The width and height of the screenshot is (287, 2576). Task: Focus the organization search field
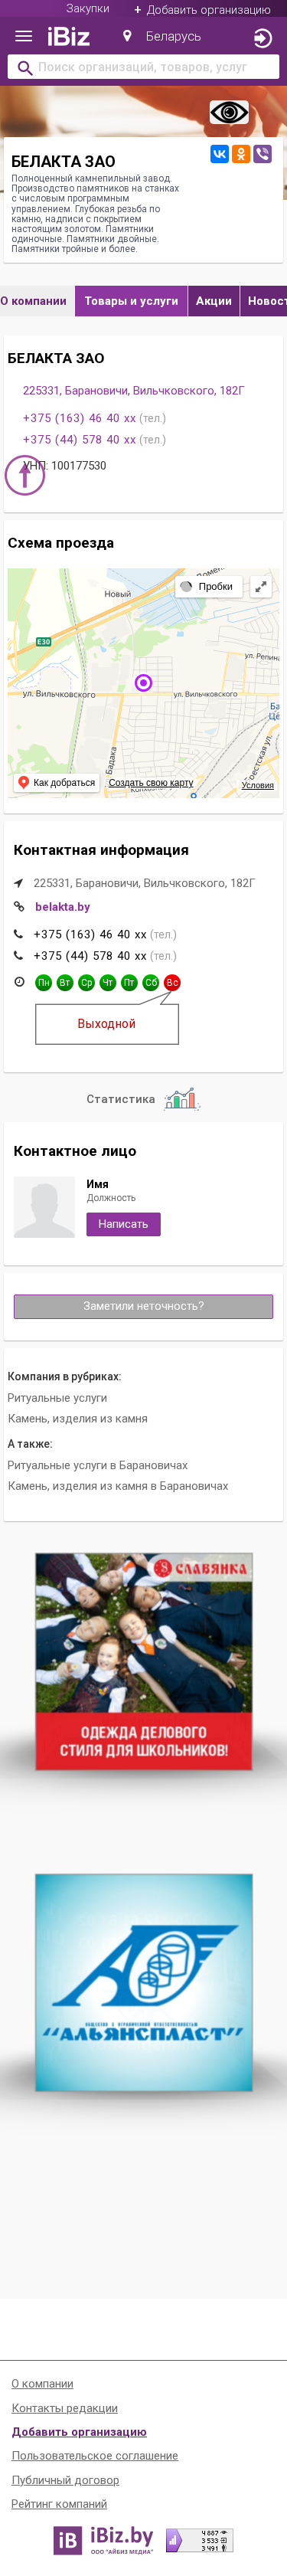[x=143, y=67]
